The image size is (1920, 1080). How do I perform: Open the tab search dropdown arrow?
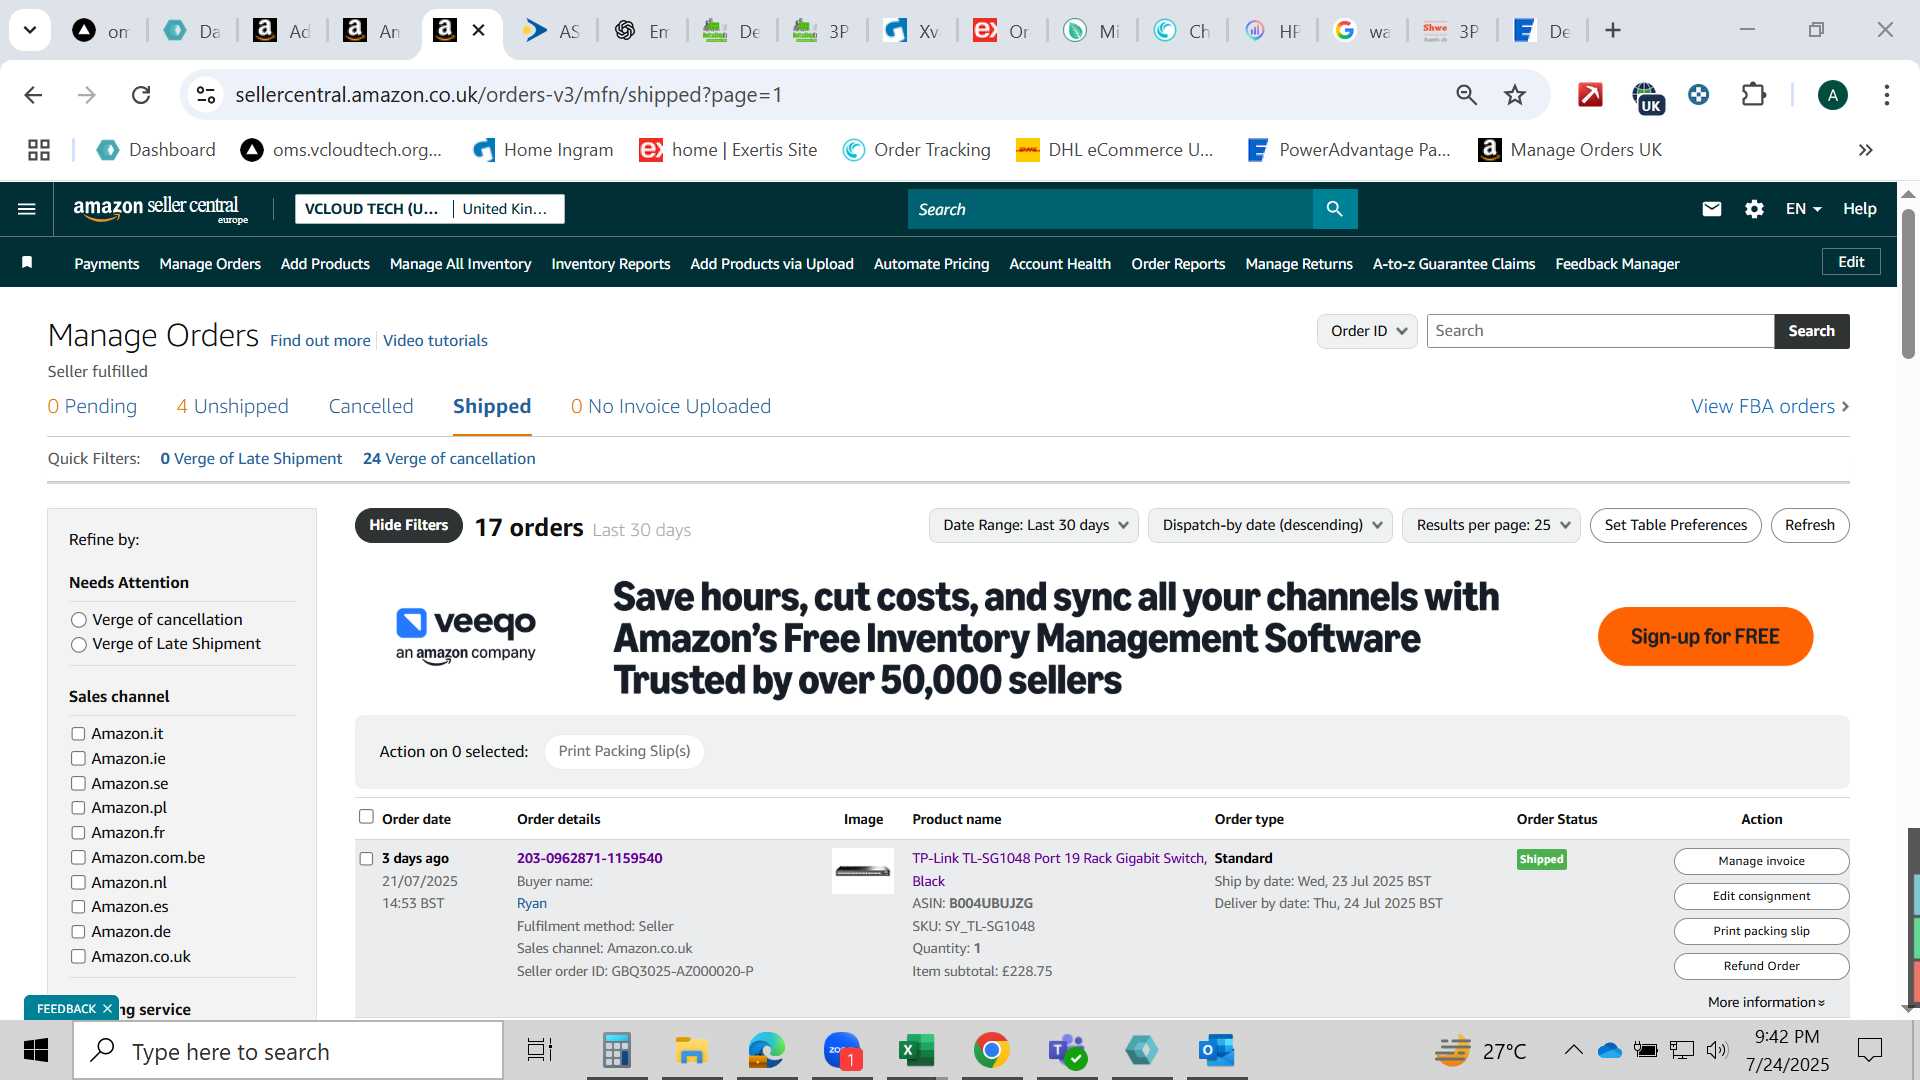pyautogui.click(x=30, y=30)
